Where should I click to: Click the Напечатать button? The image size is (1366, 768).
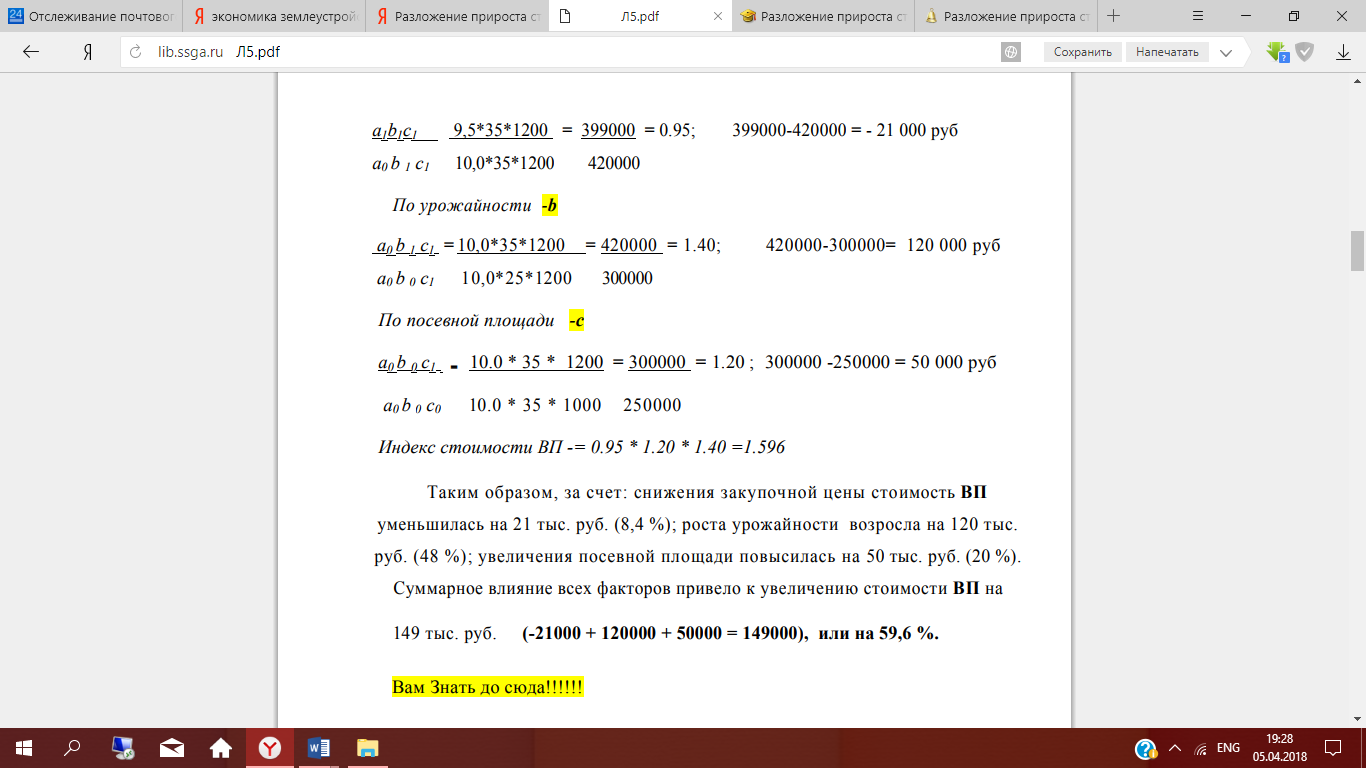(1167, 52)
